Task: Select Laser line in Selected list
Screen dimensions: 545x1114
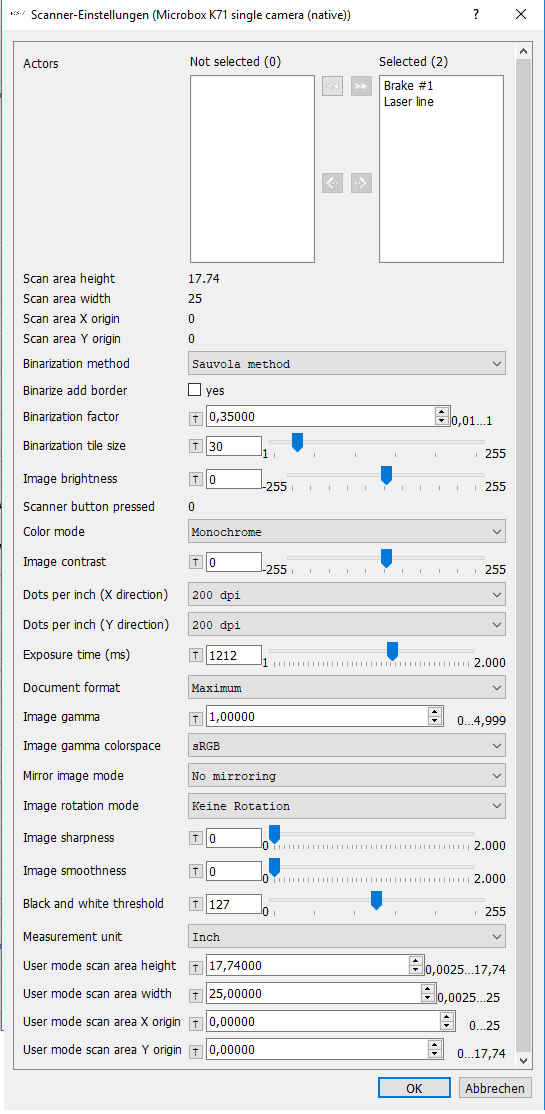Action: click(409, 102)
